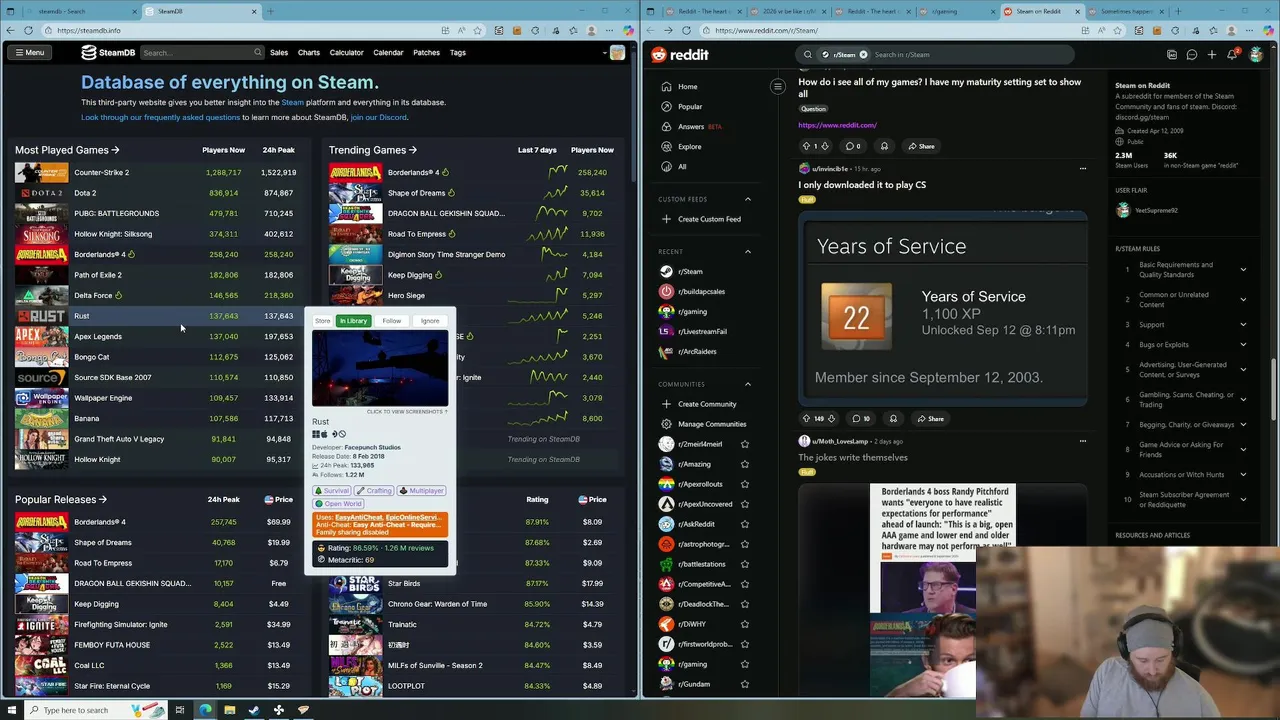This screenshot has height=720, width=1280.
Task: Open Road To Empress in Trending Games
Action: pos(416,234)
